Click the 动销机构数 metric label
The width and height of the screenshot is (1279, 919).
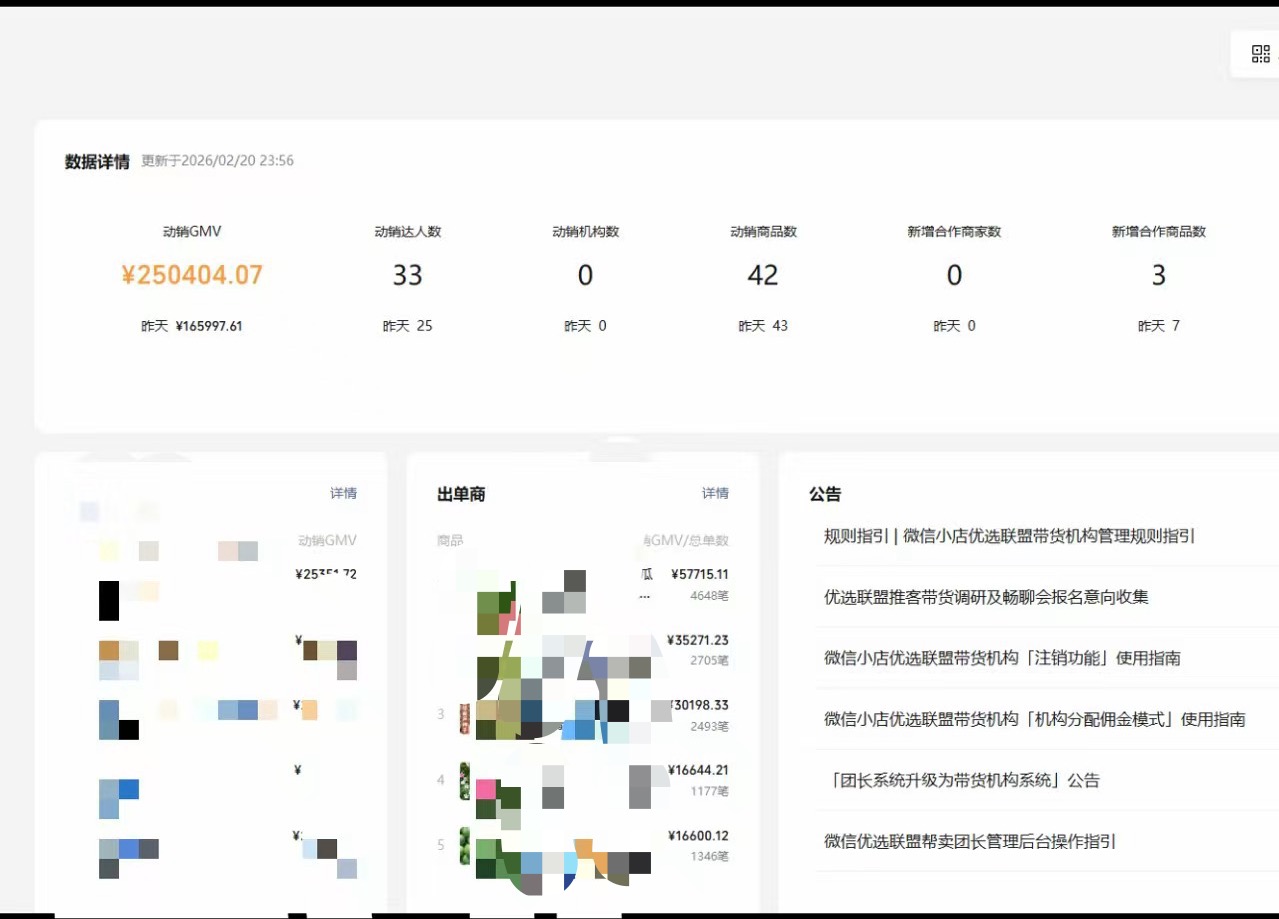point(585,231)
